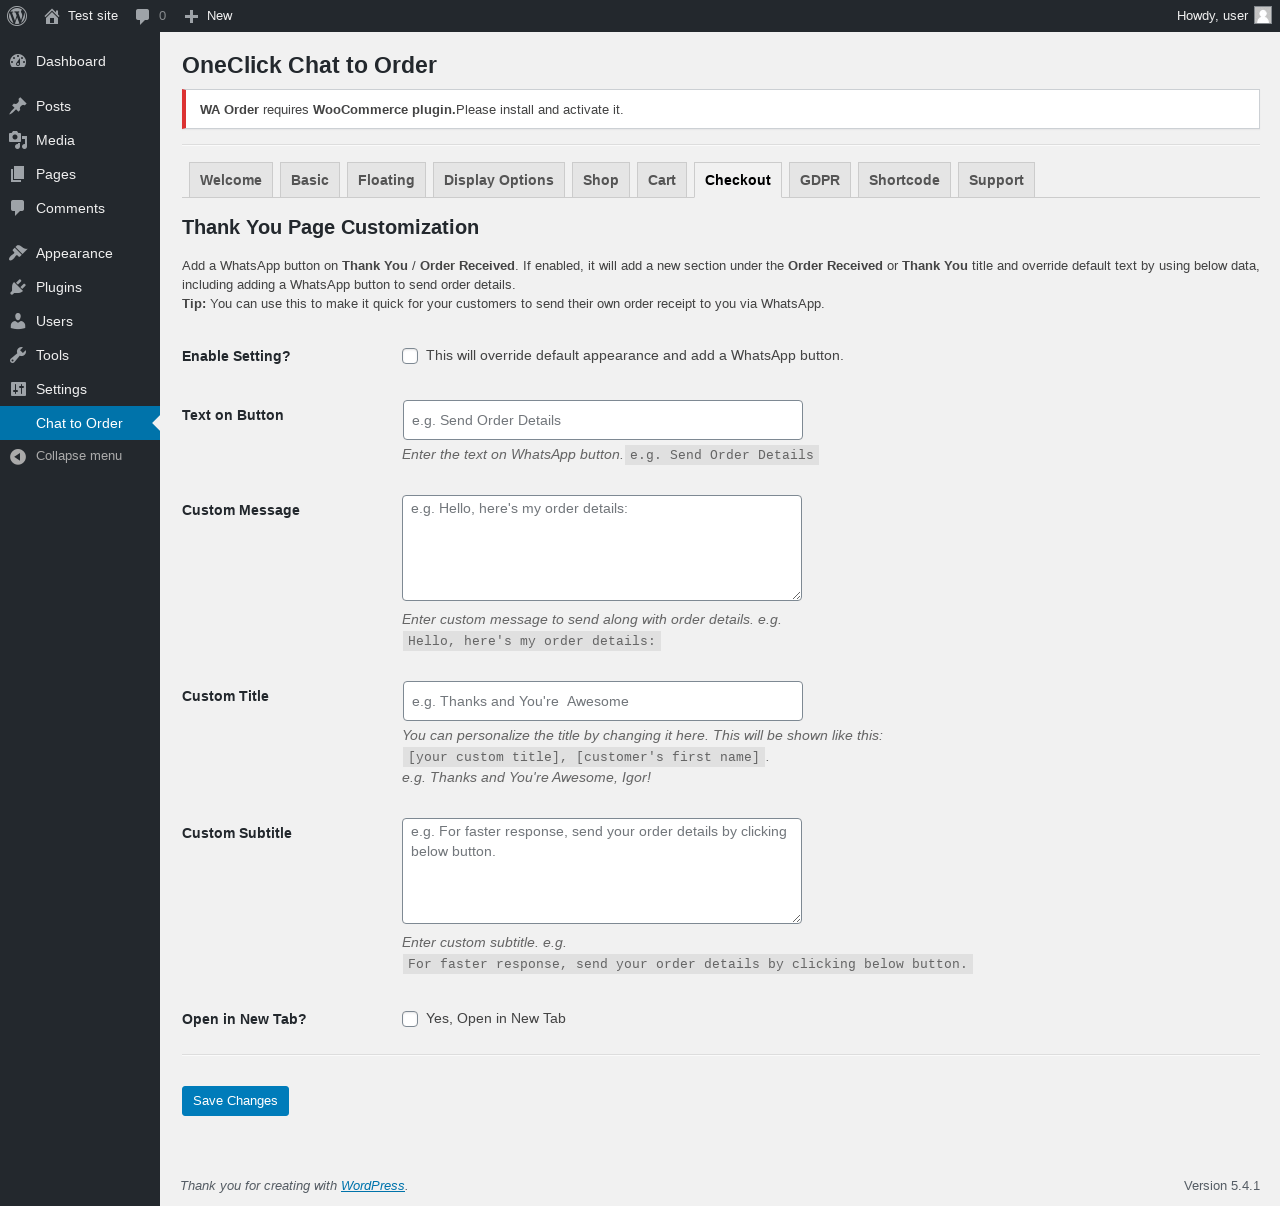
Task: Click the Comments icon in sidebar
Action: click(x=18, y=208)
